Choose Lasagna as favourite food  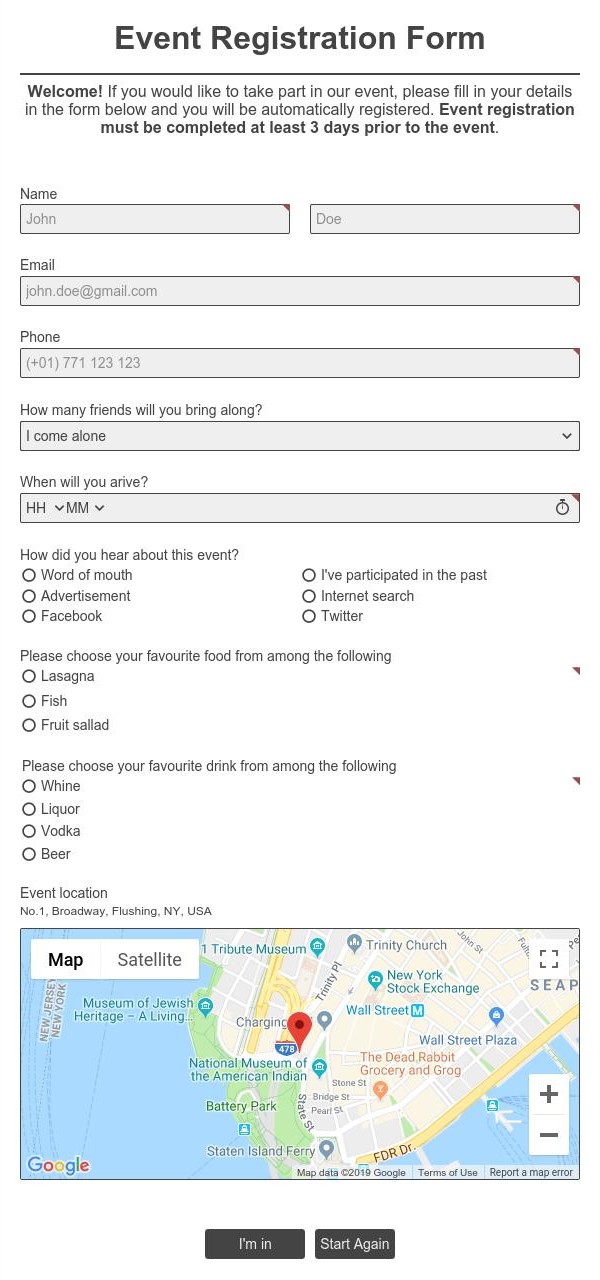pyautogui.click(x=29, y=677)
